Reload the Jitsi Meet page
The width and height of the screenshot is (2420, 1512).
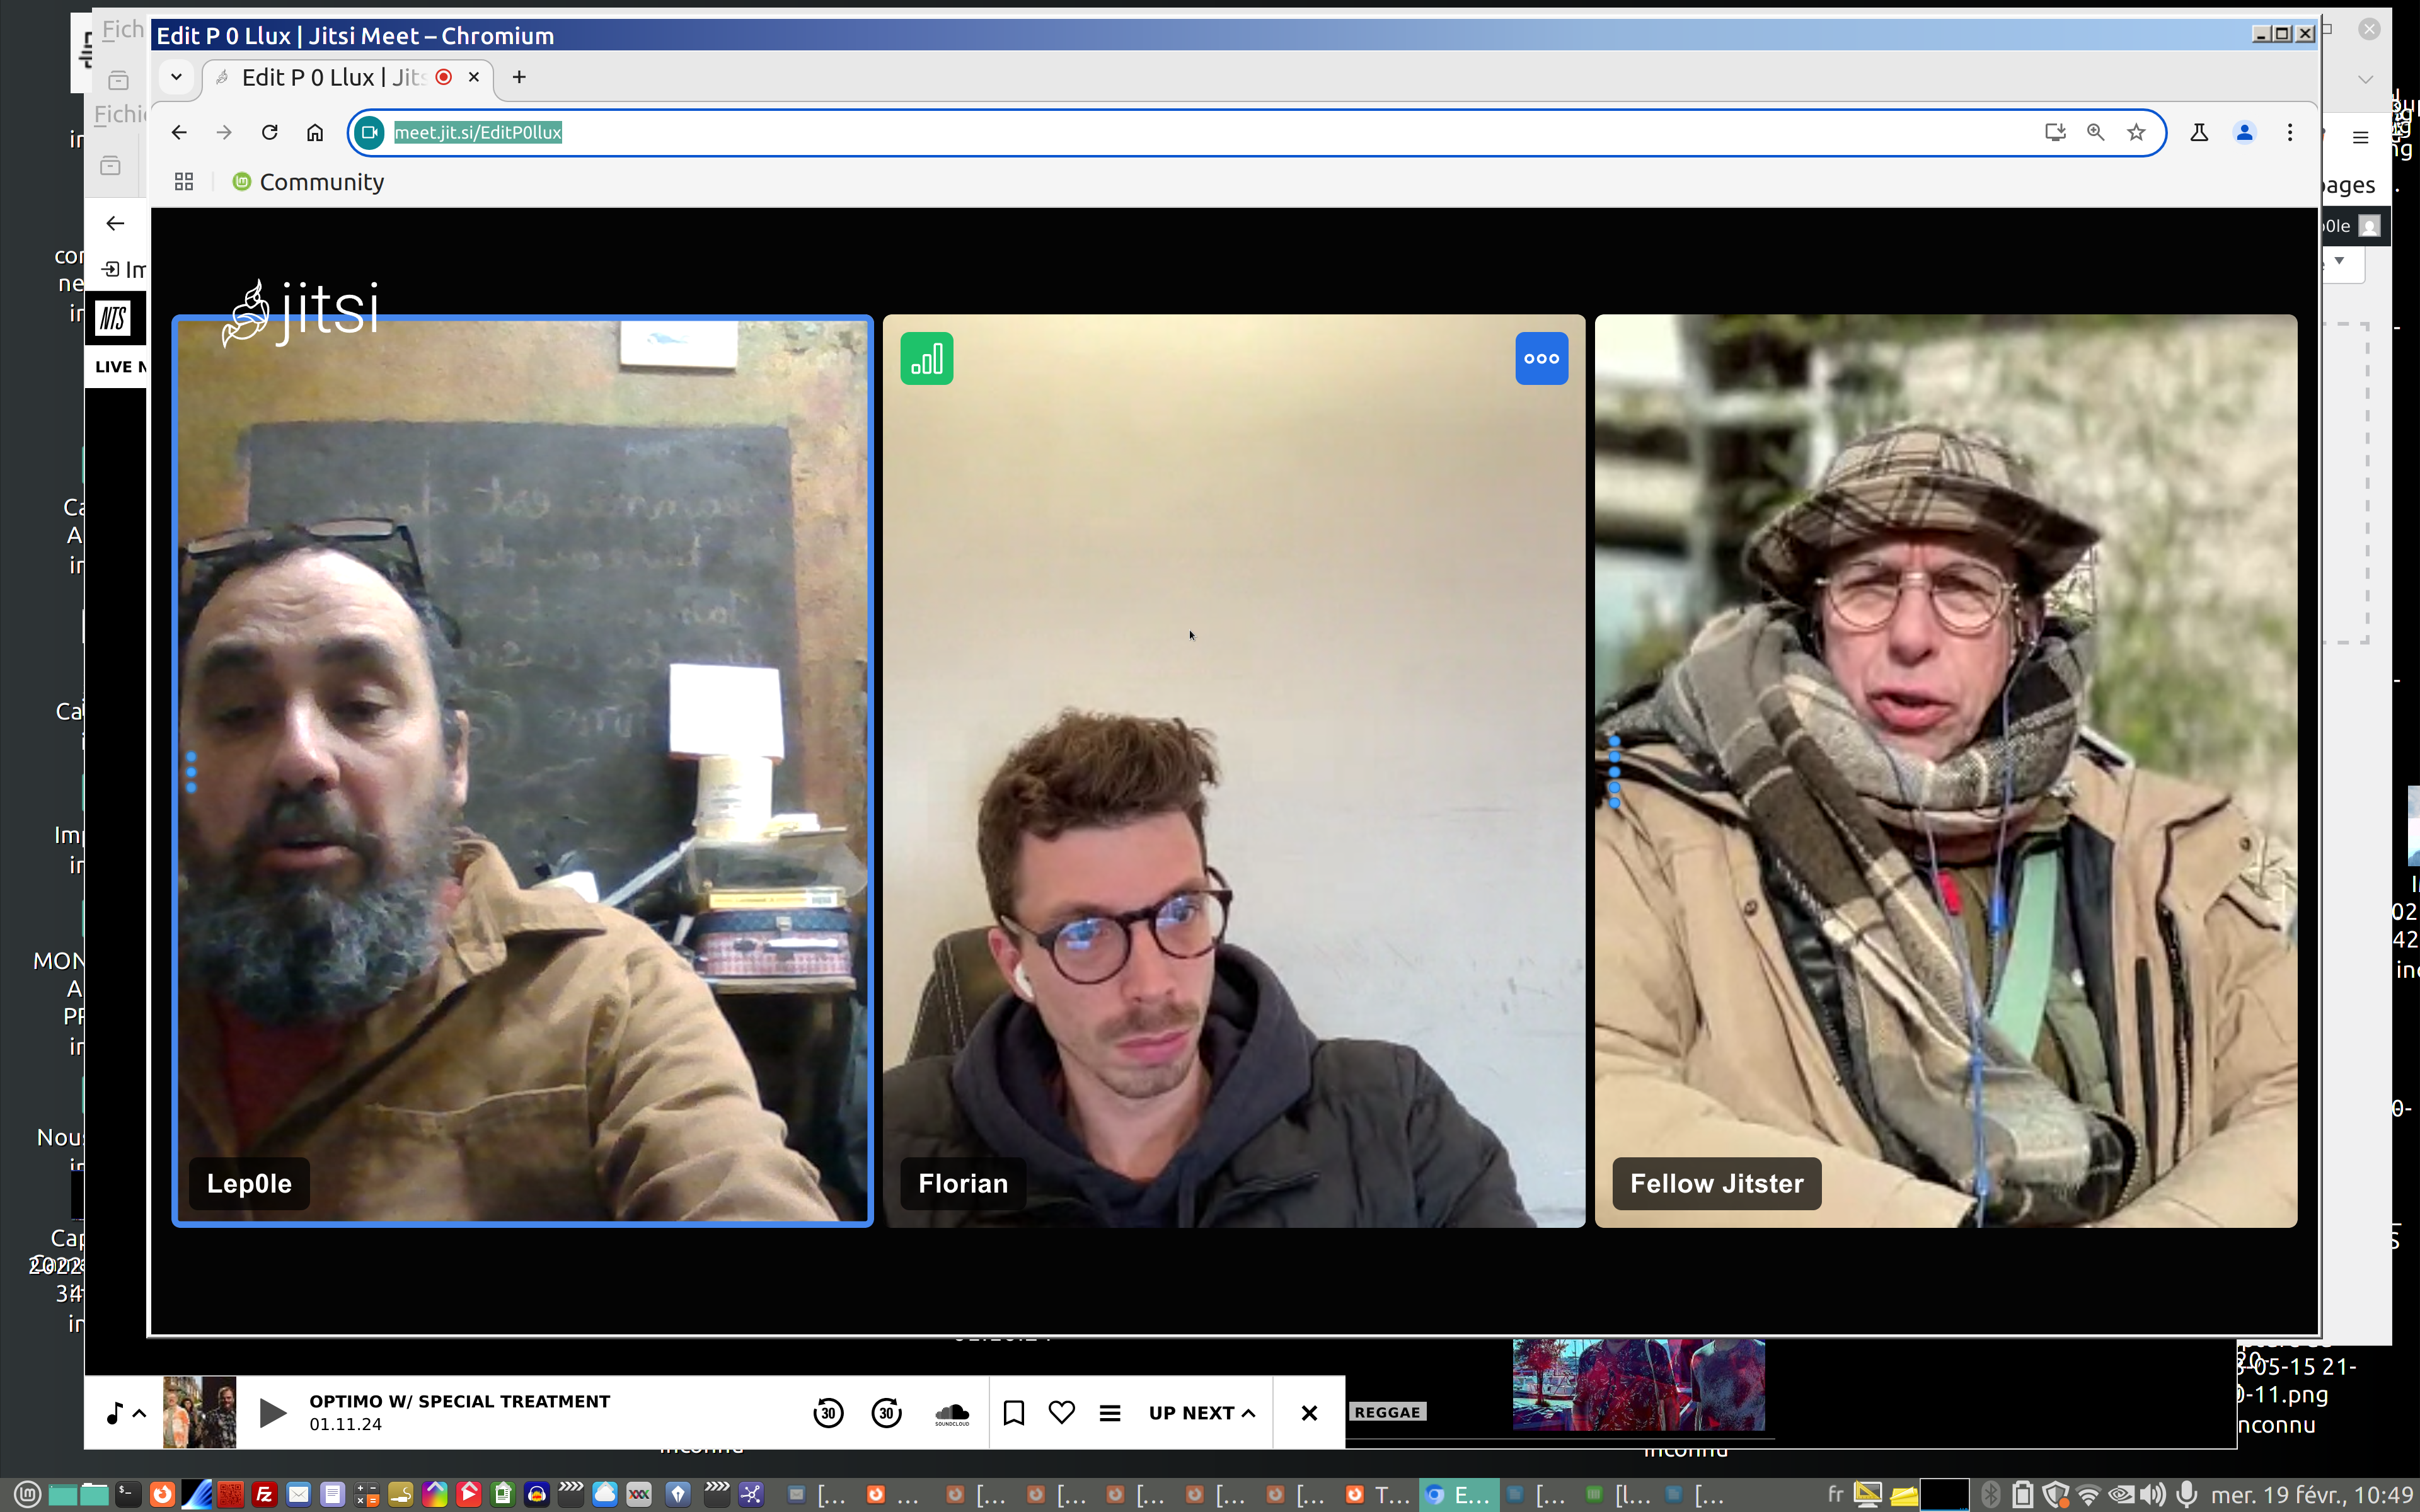269,132
